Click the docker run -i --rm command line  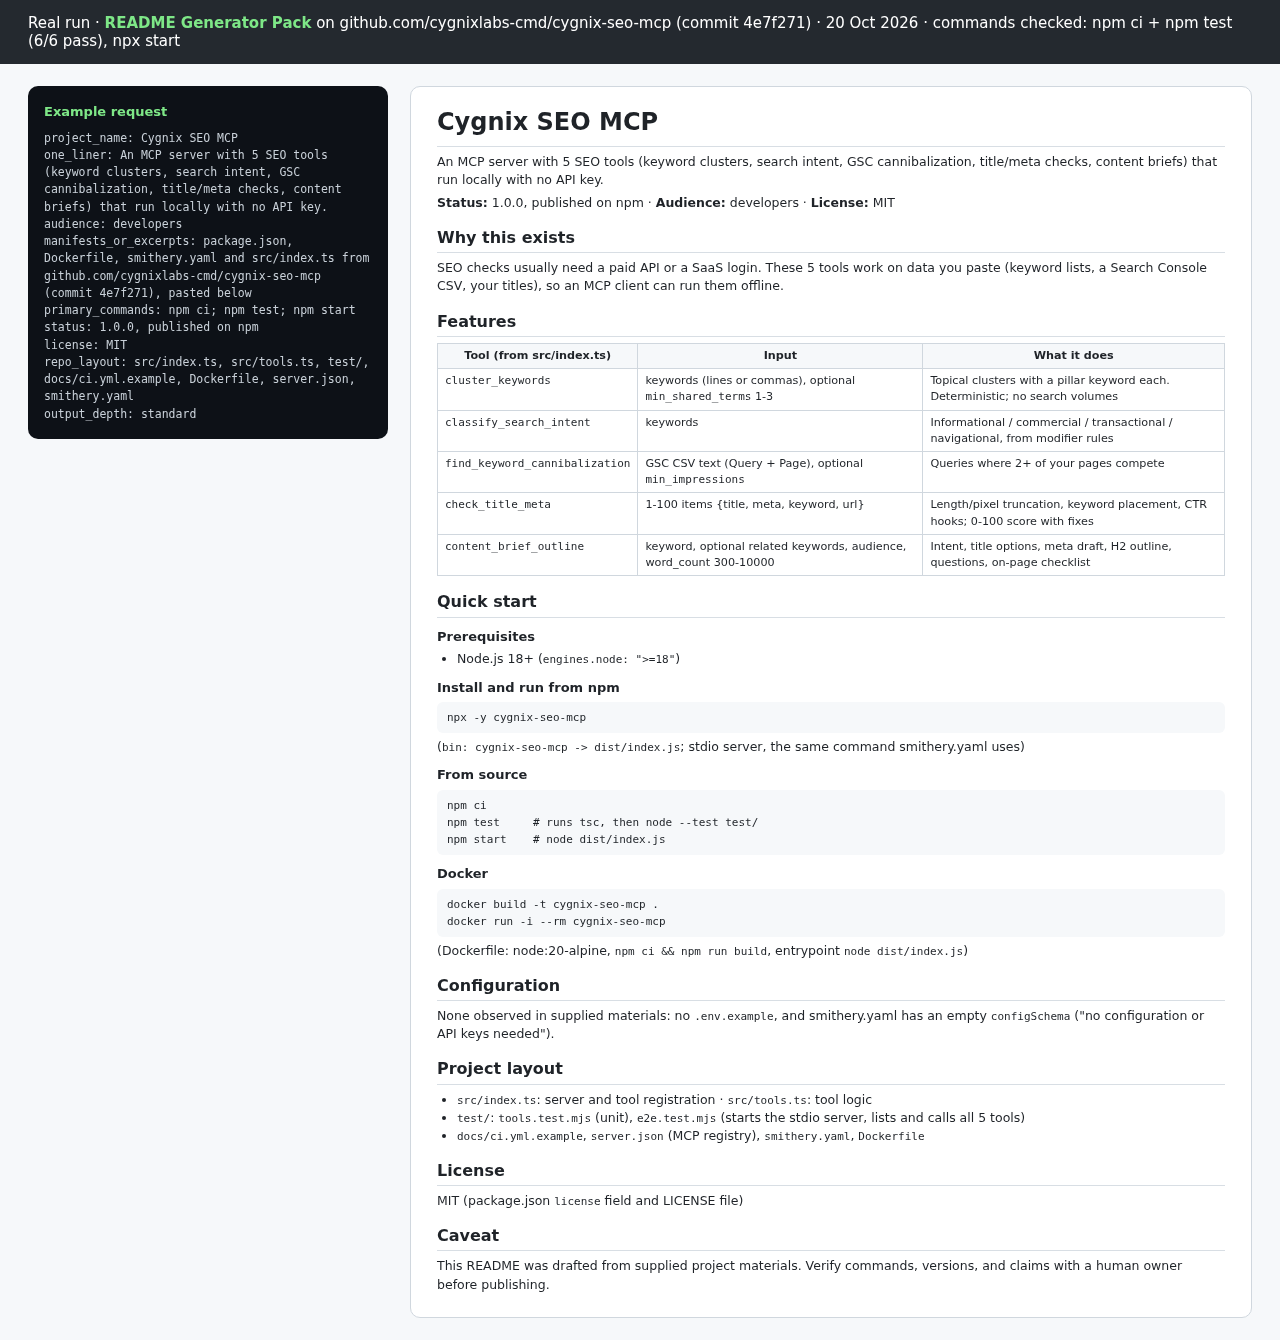pyautogui.click(x=556, y=921)
